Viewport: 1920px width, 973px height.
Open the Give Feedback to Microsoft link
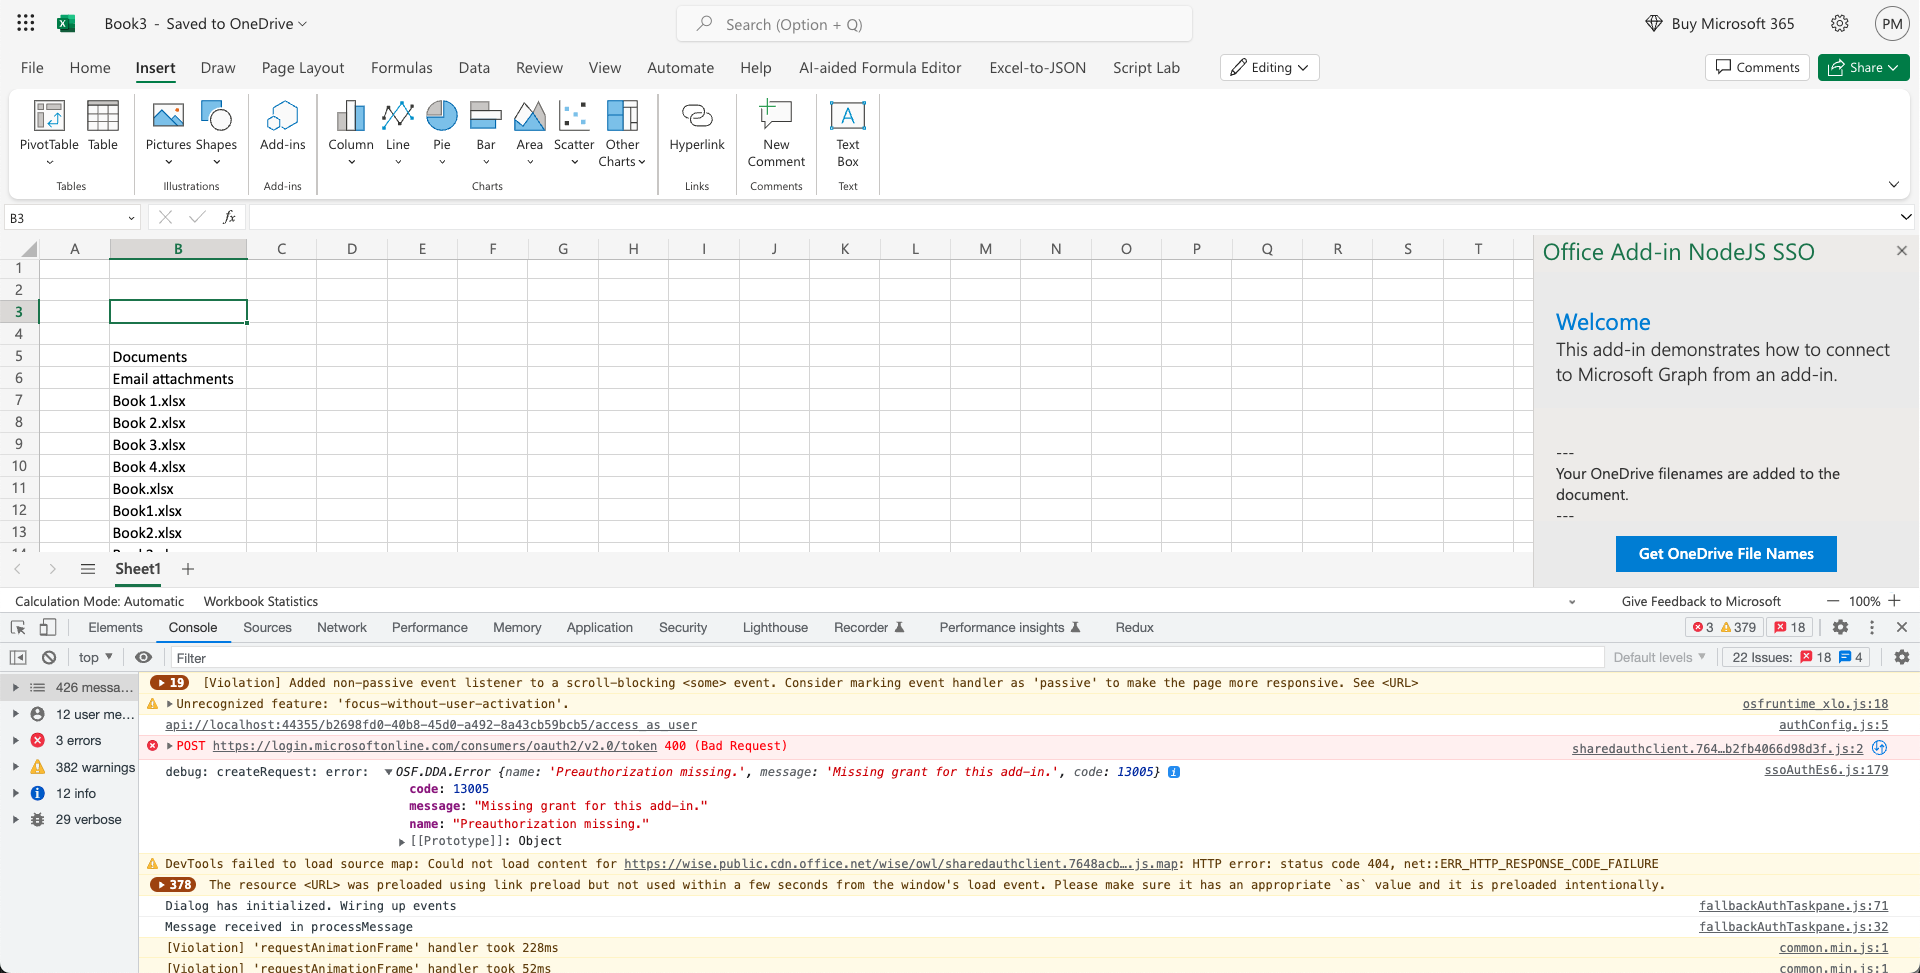[x=1701, y=601]
